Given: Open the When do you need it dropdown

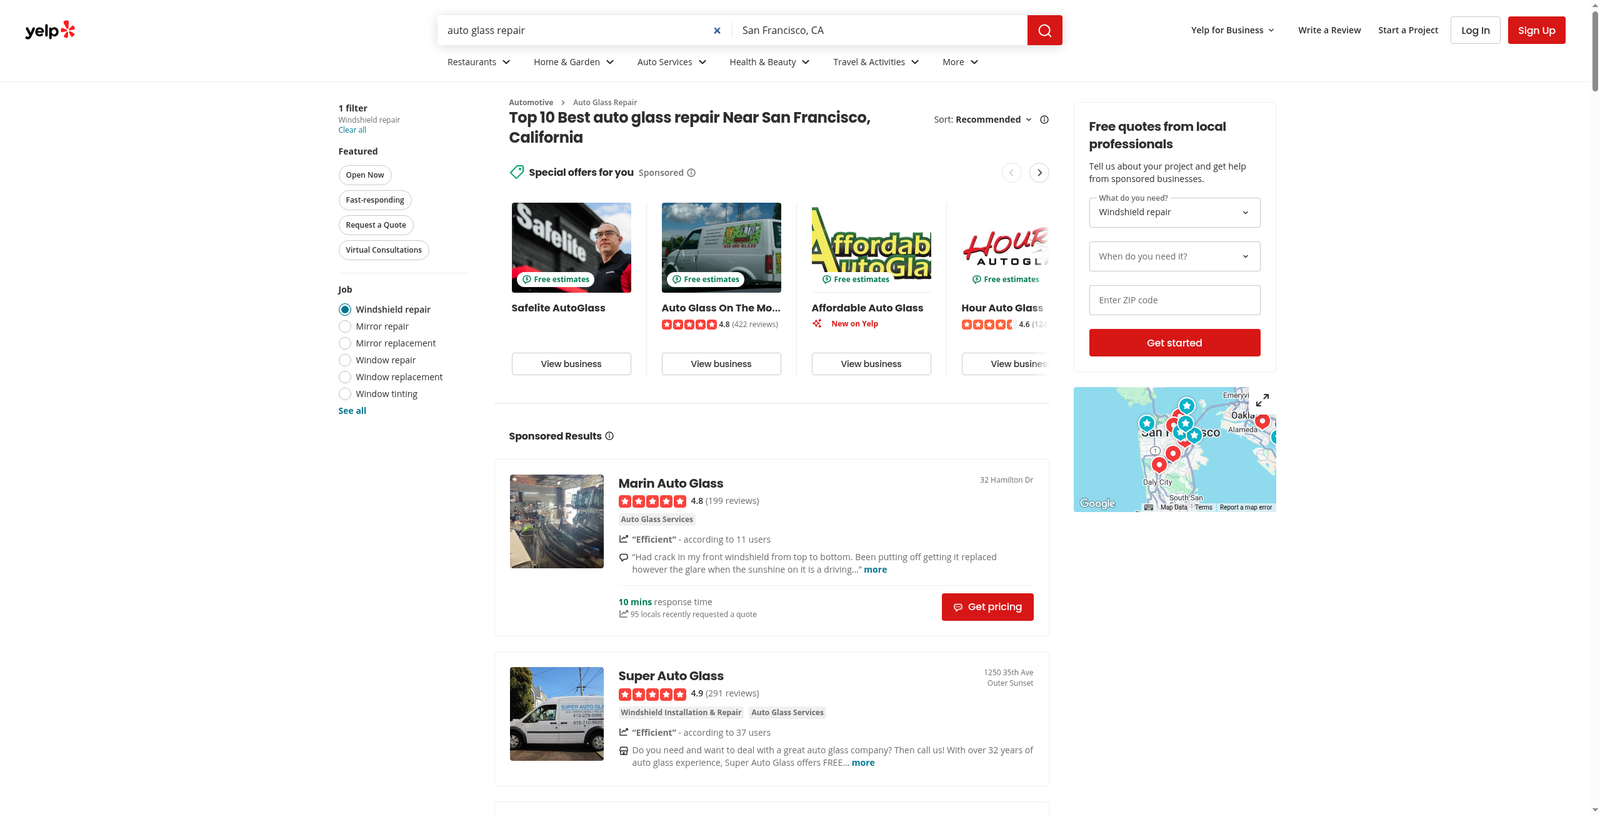Looking at the screenshot, I should [1174, 256].
